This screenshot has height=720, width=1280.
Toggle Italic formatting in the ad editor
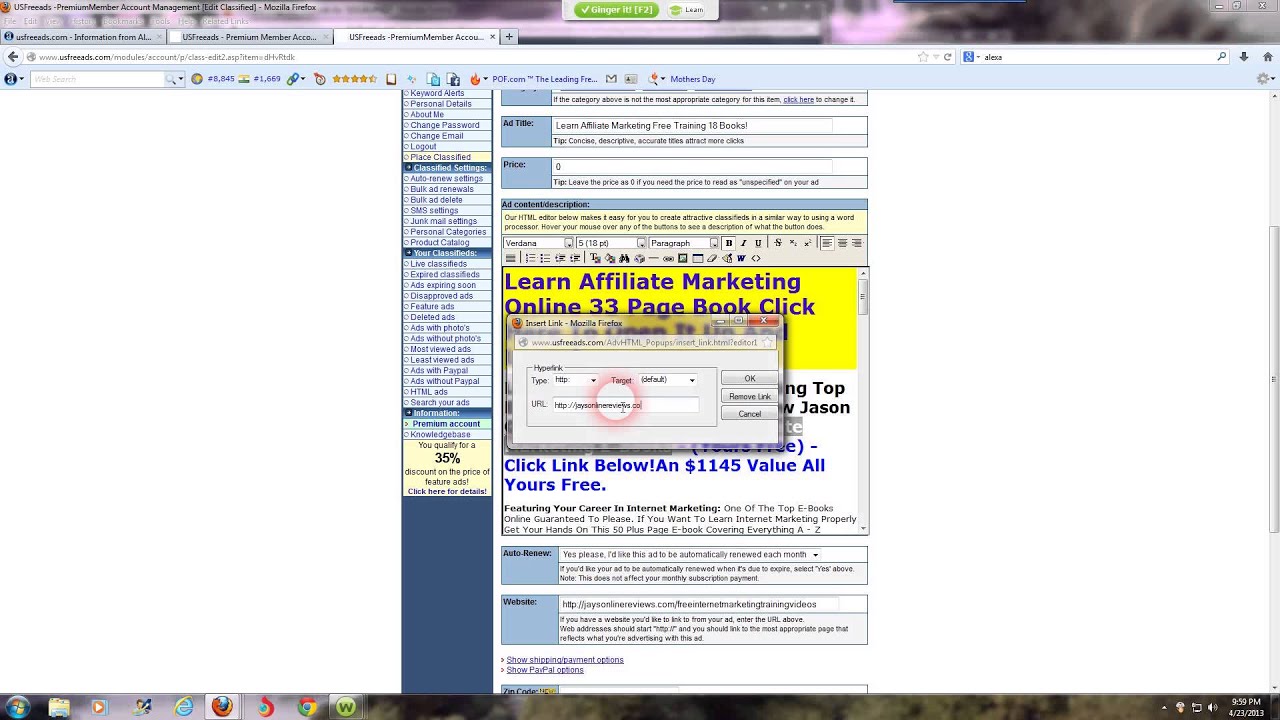point(743,243)
